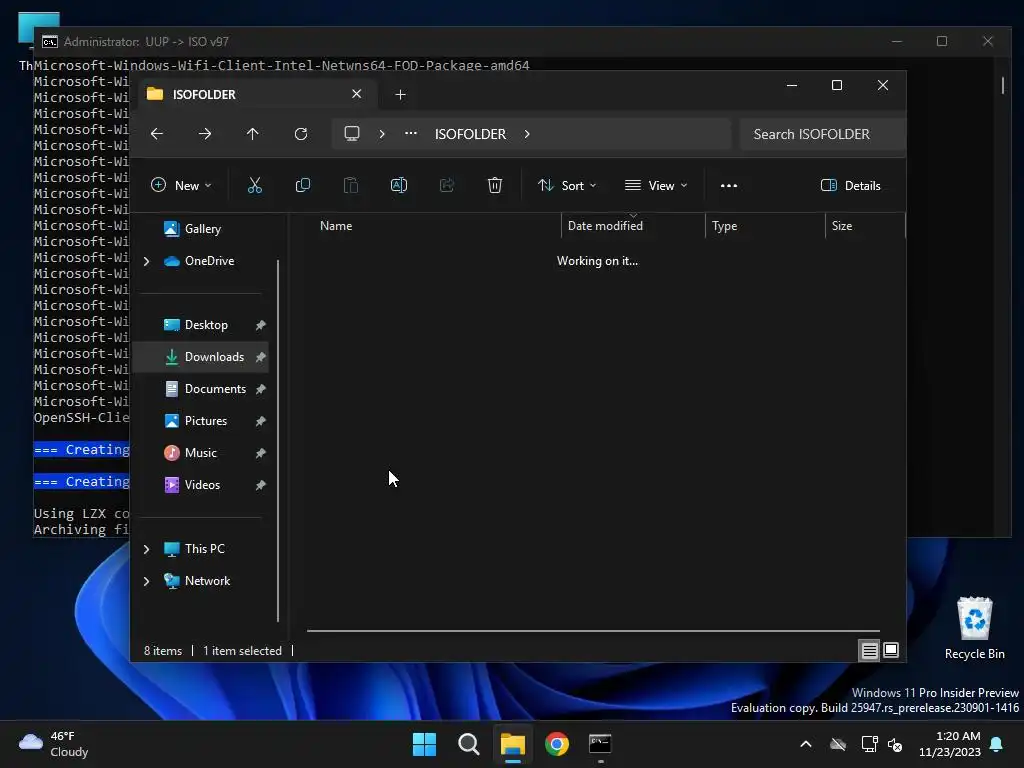Unpin Documents using its pin icon
This screenshot has height=768, width=1024.
click(x=261, y=389)
